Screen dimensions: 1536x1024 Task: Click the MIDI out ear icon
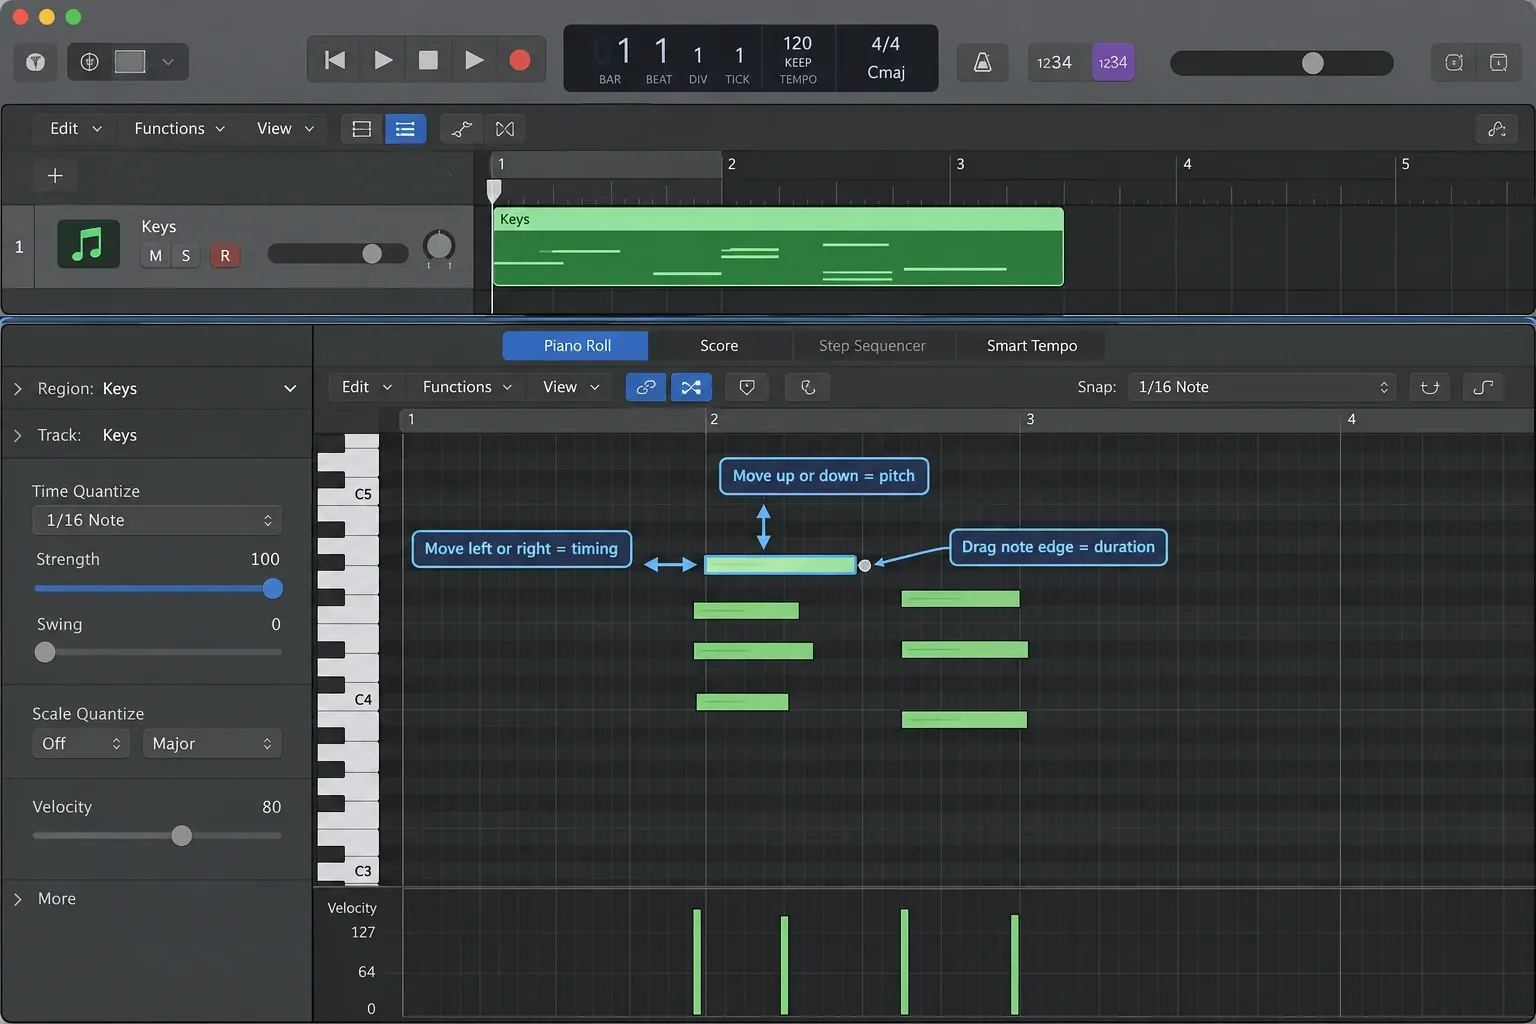pos(808,387)
